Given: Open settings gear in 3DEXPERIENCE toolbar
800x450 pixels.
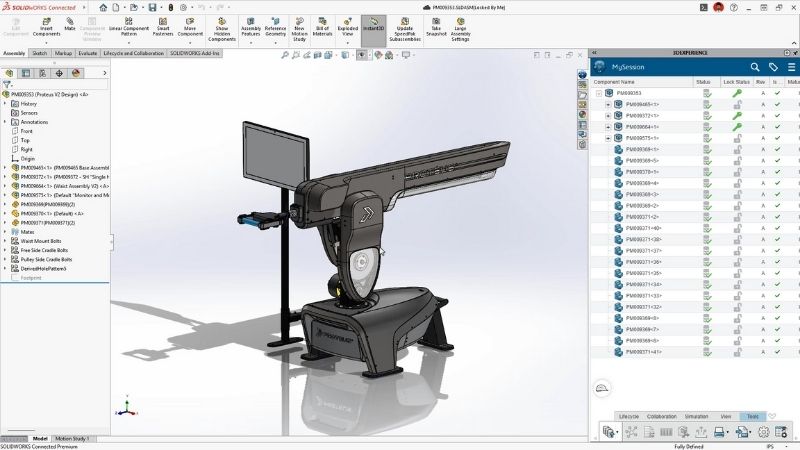Looking at the screenshot, I should coord(763,432).
